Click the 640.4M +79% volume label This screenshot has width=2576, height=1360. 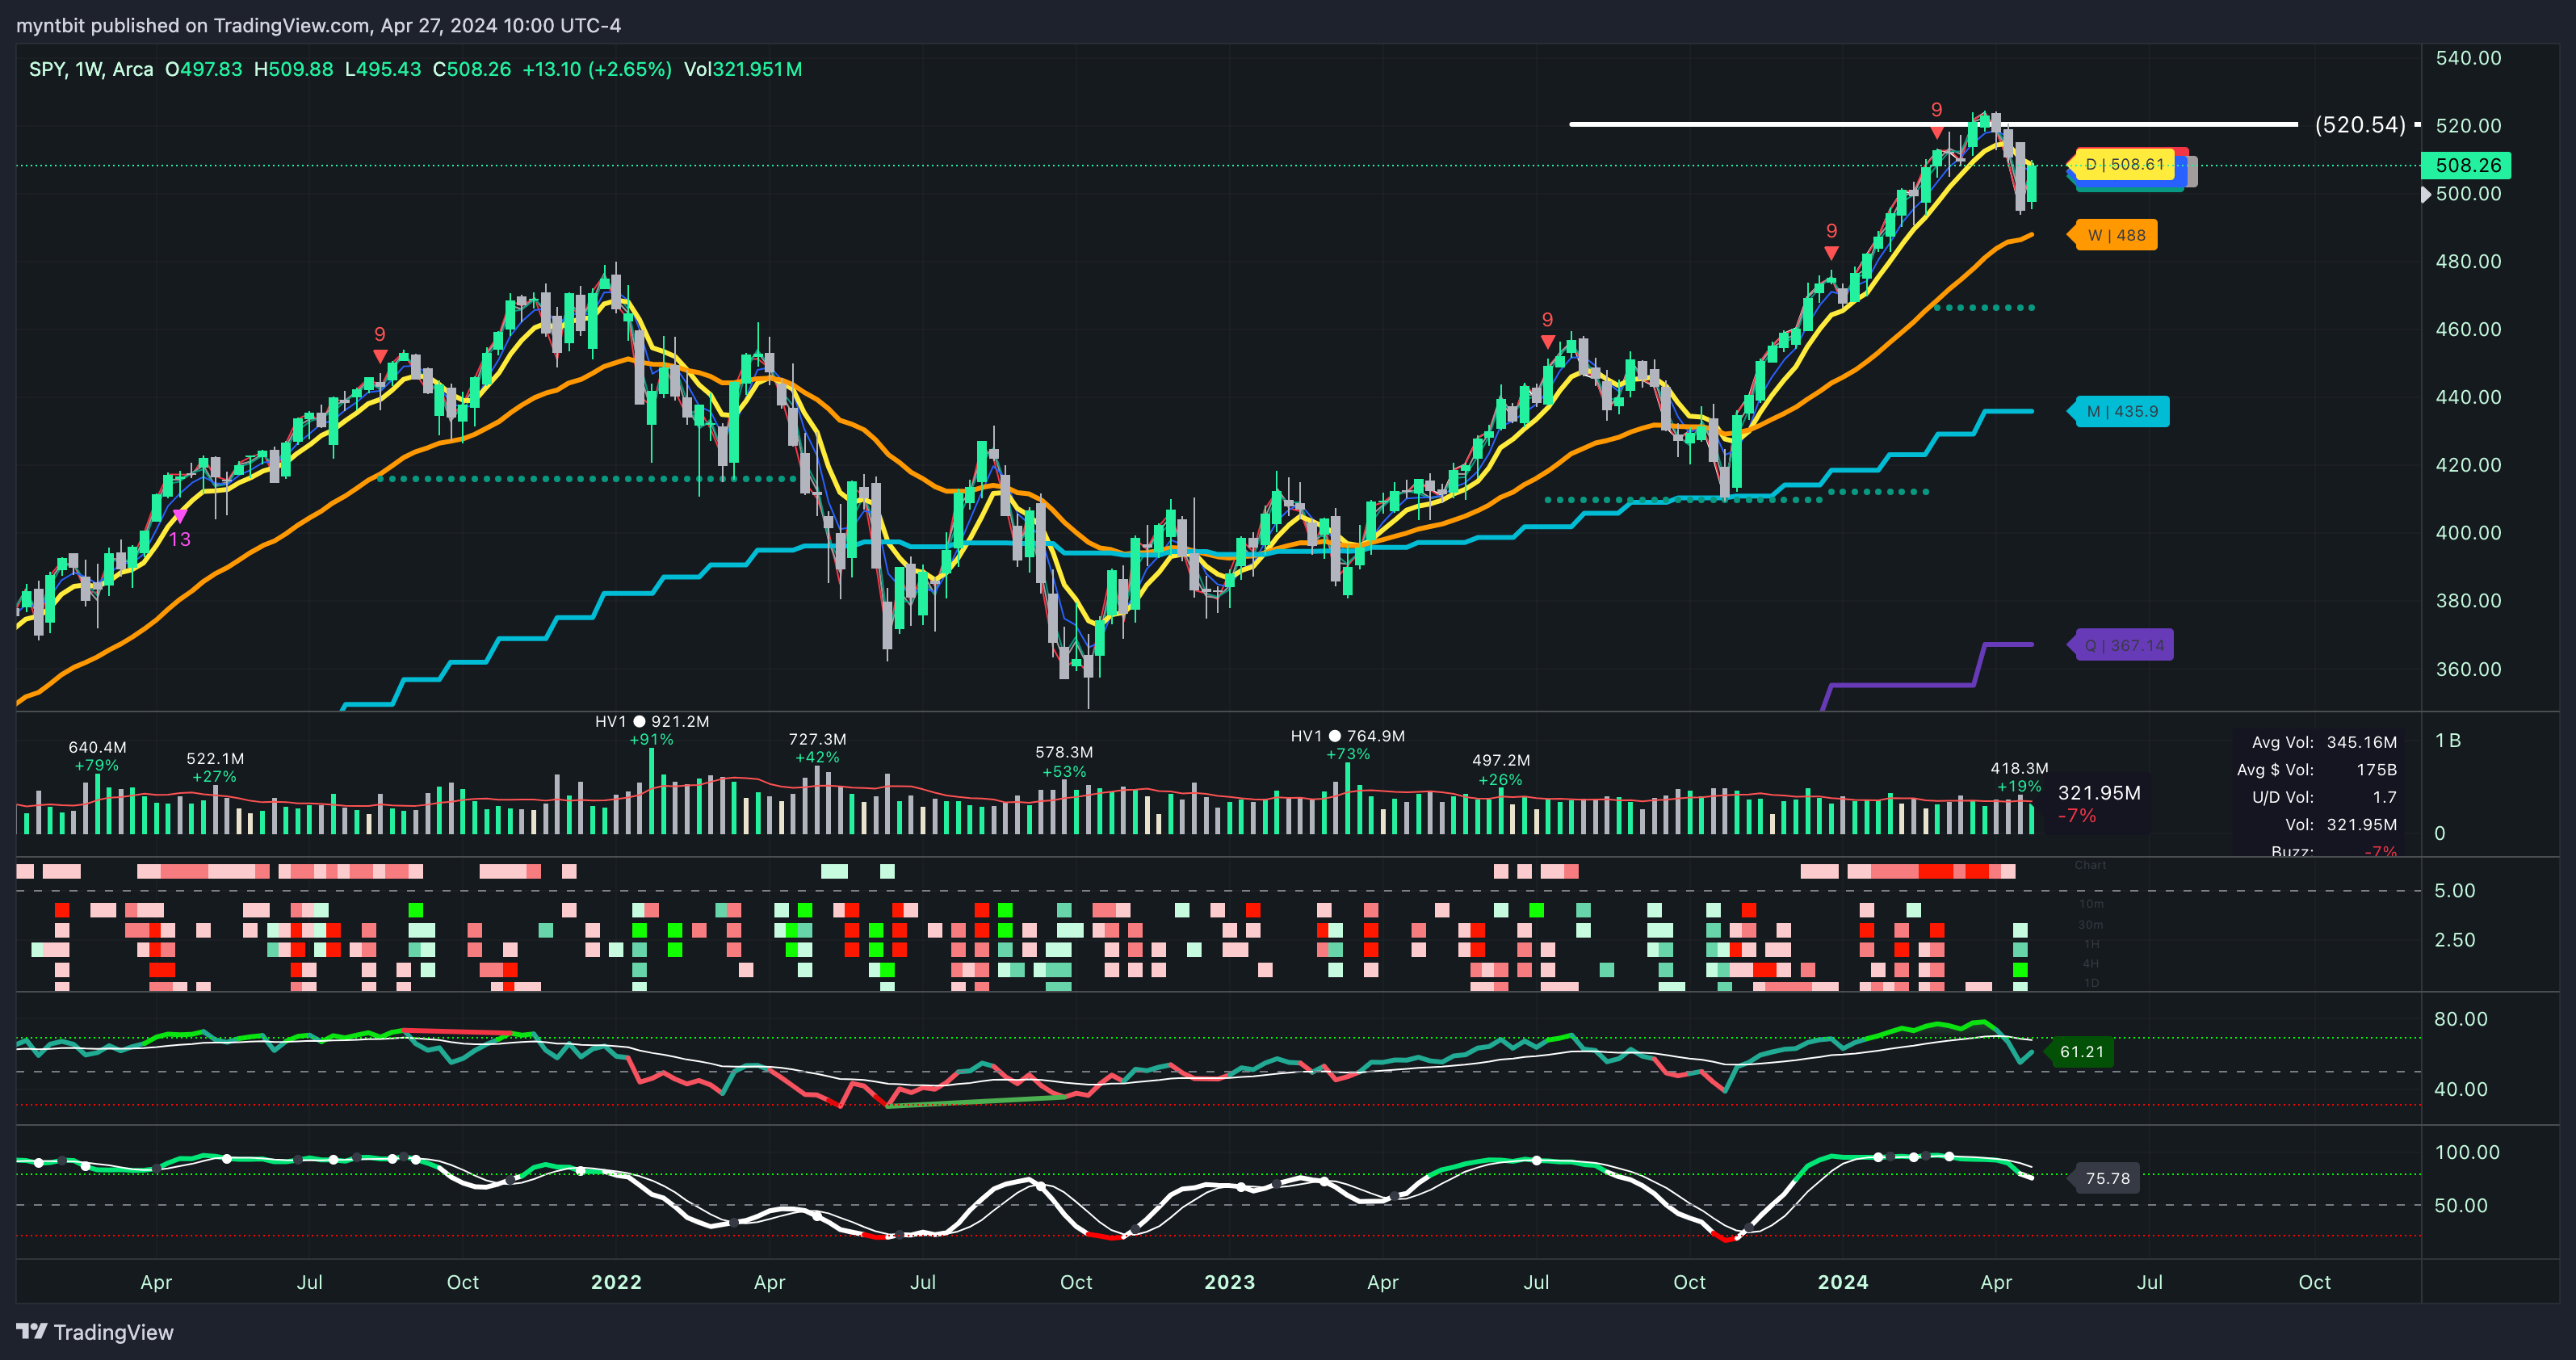97,756
